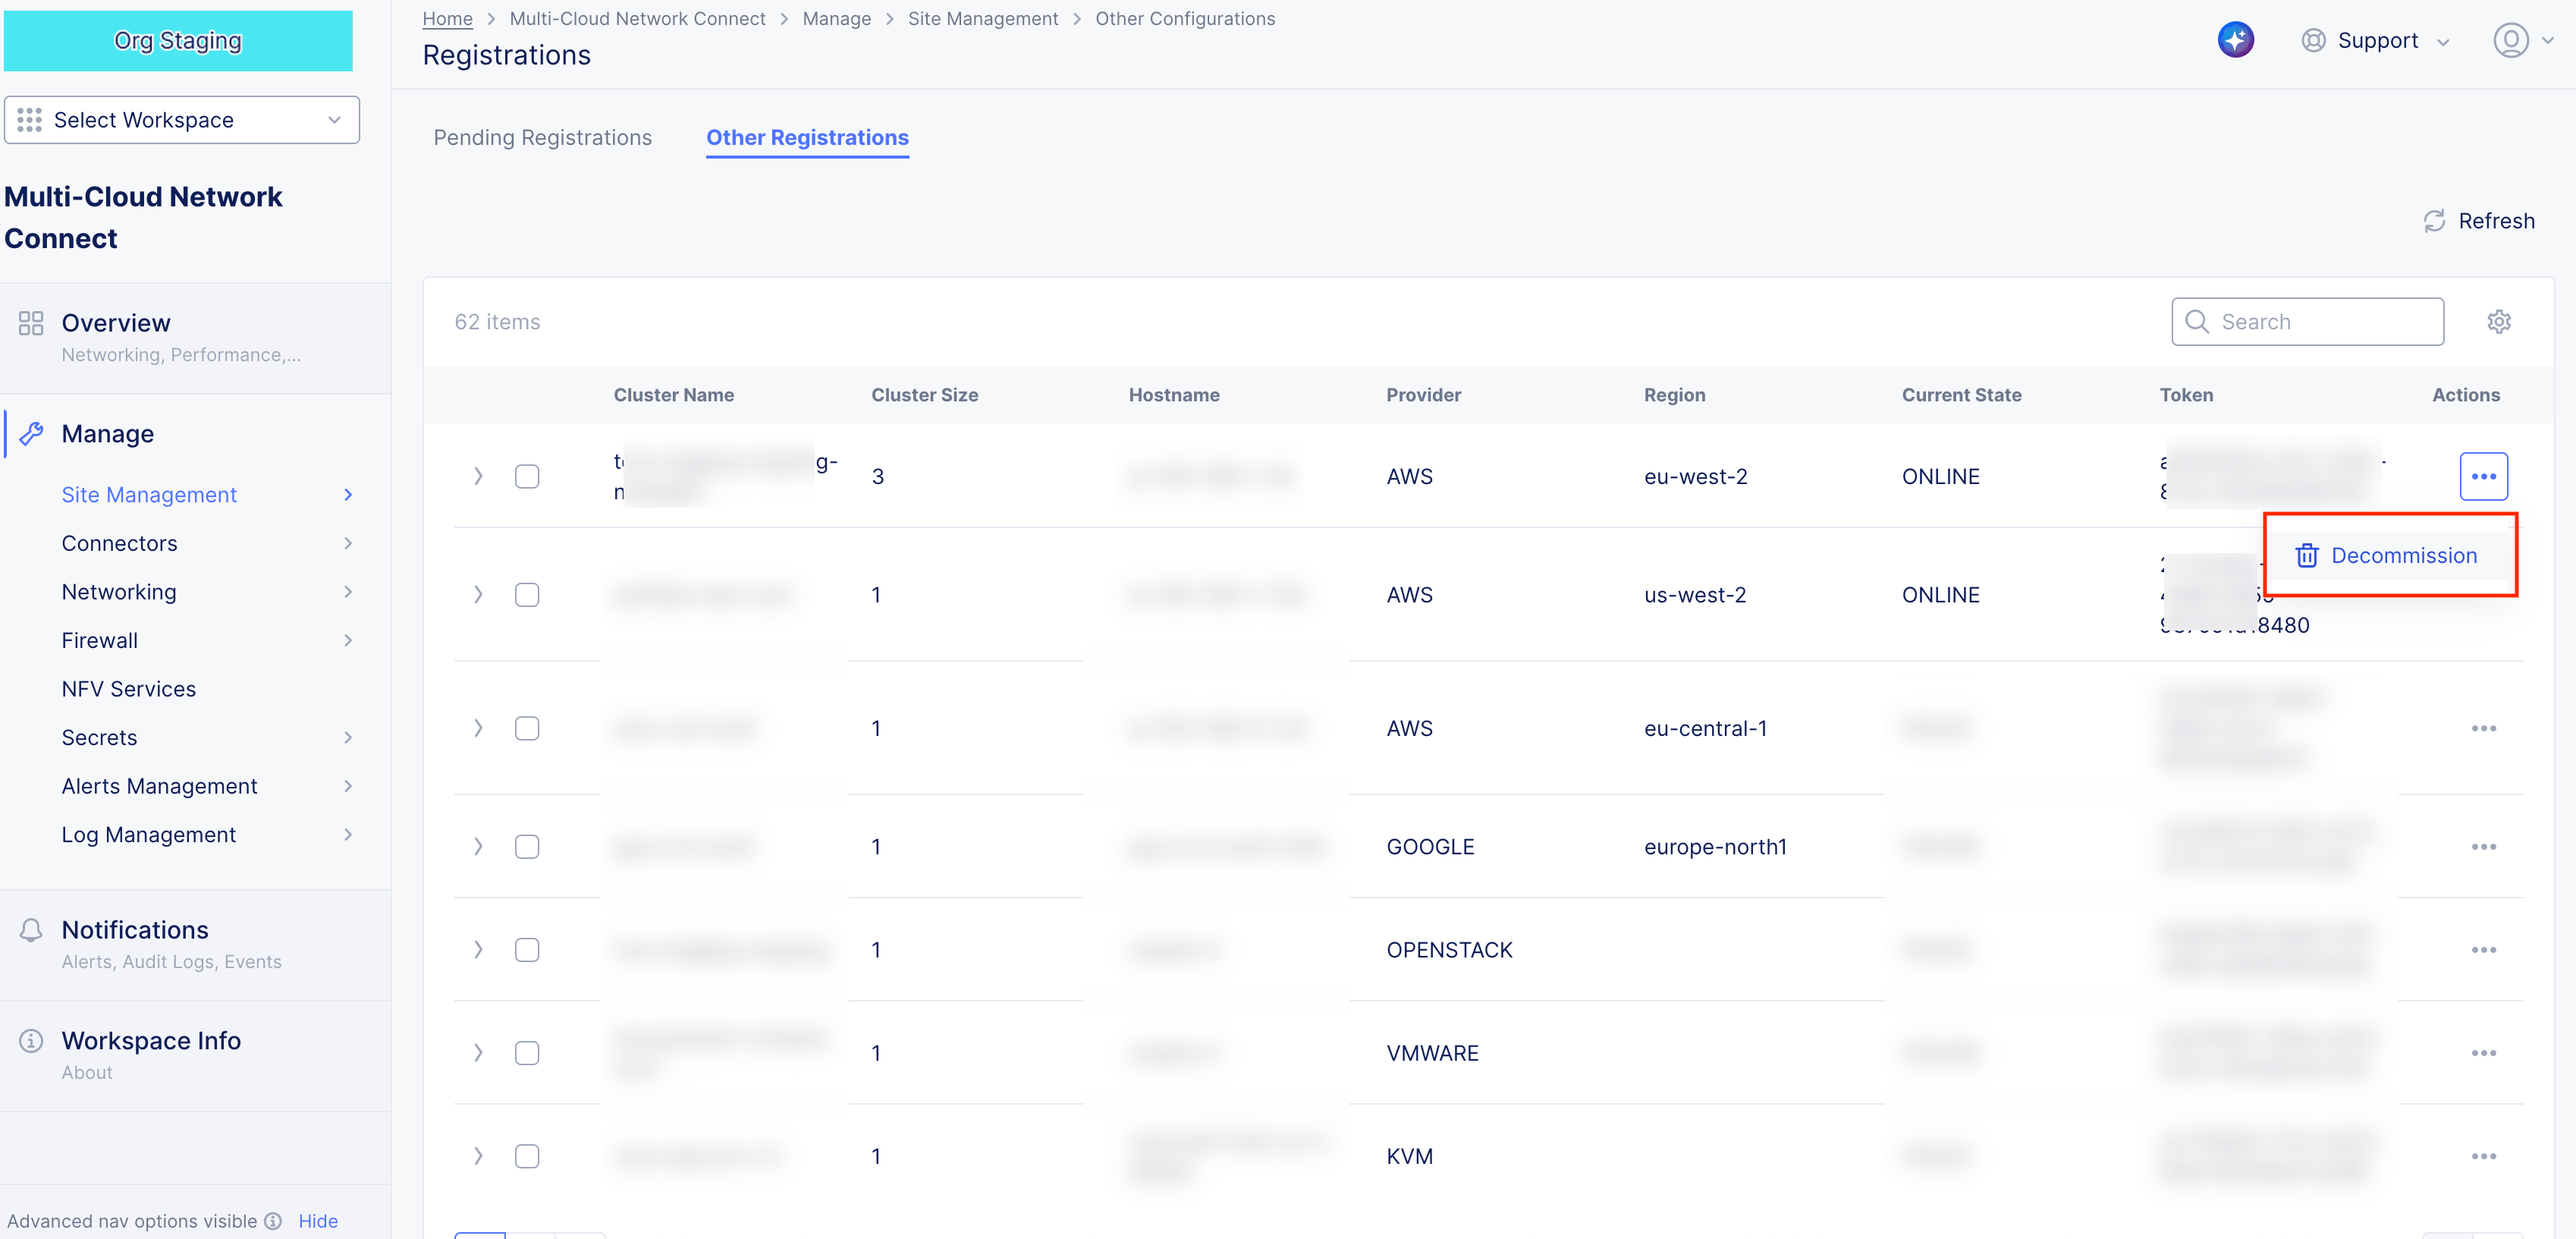Choose Decommission from the actions menu
Image resolution: width=2576 pixels, height=1239 pixels.
click(2388, 556)
